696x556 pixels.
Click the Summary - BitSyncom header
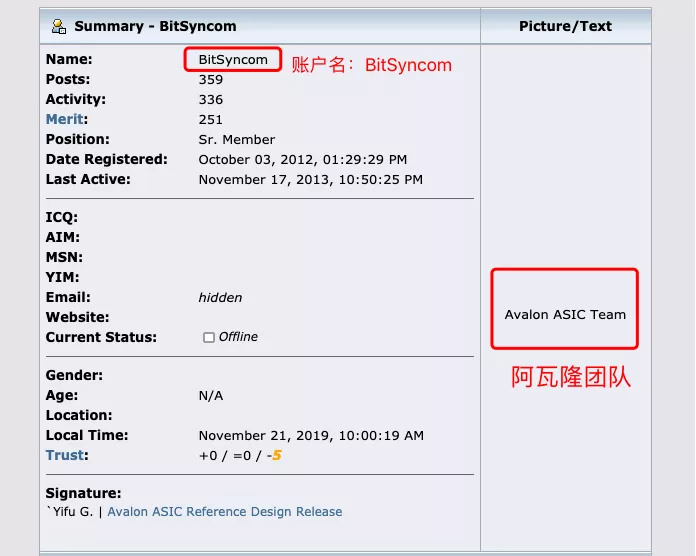pos(155,26)
